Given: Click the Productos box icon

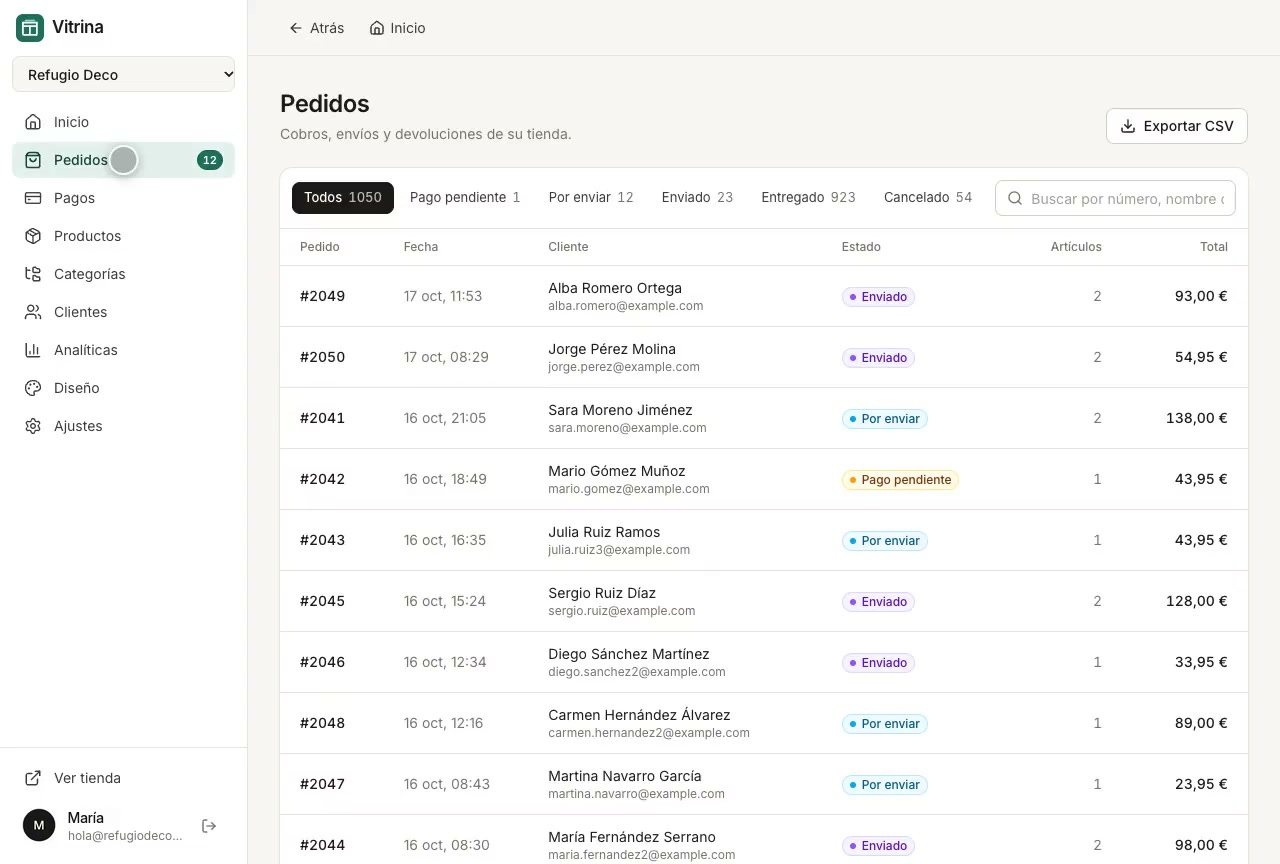Looking at the screenshot, I should pos(33,236).
